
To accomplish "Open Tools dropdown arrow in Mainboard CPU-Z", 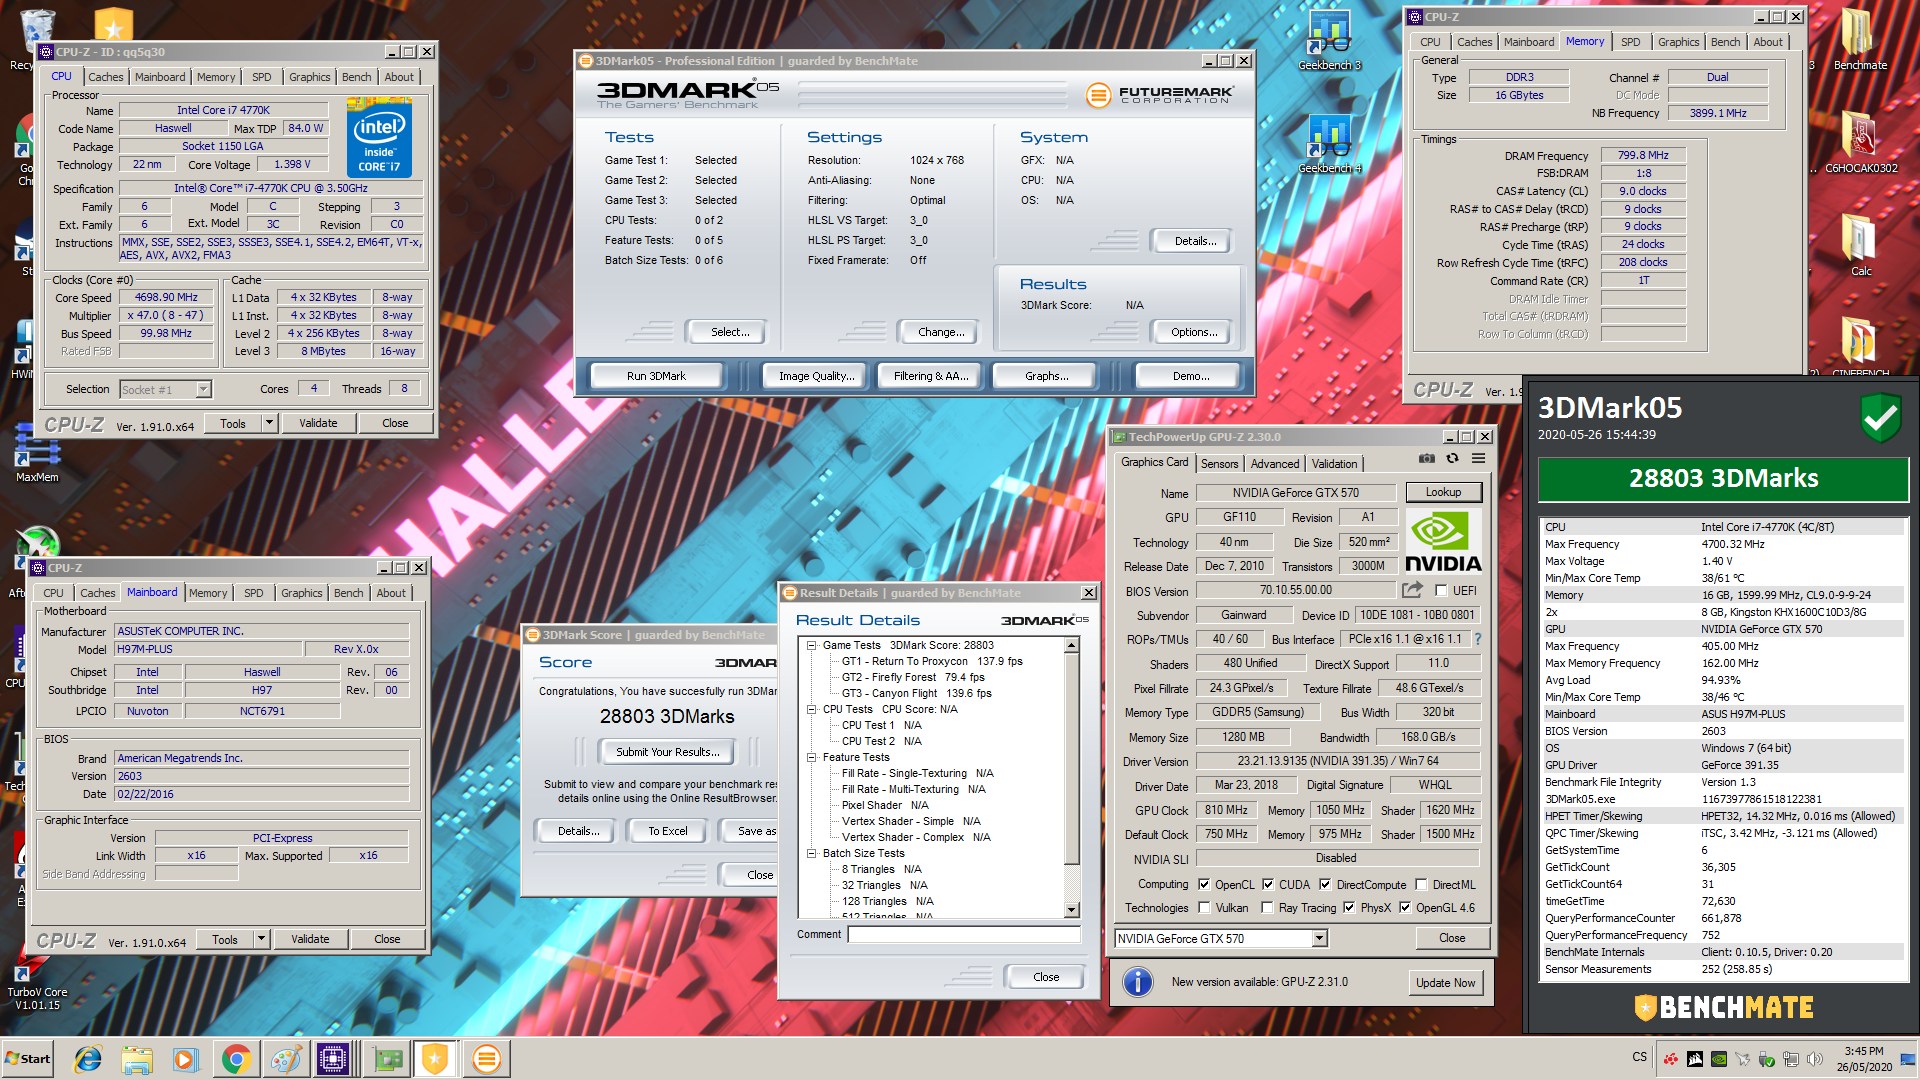I will 261,939.
